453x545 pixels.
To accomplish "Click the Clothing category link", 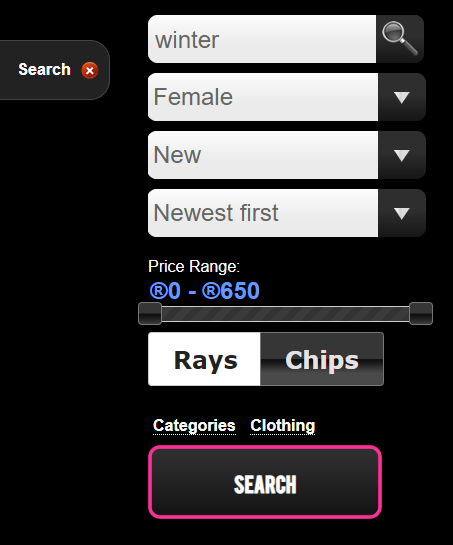I will (283, 425).
